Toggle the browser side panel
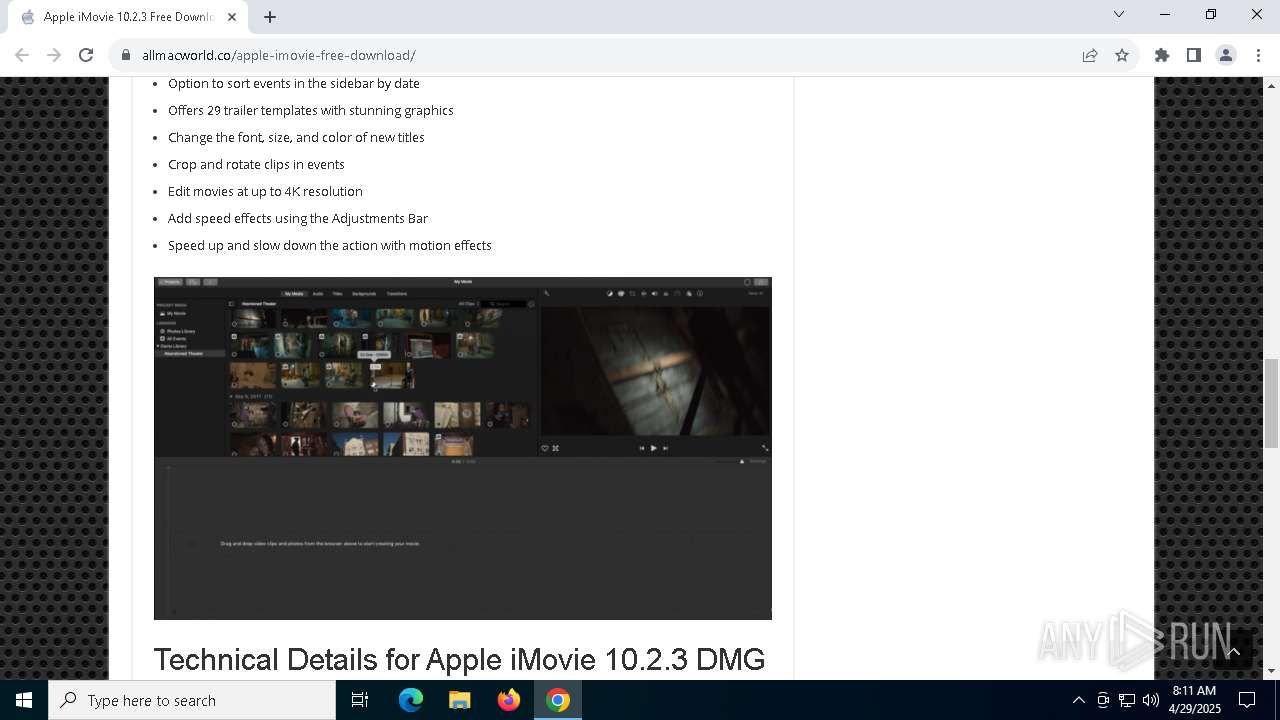The image size is (1280, 720). tap(1194, 55)
